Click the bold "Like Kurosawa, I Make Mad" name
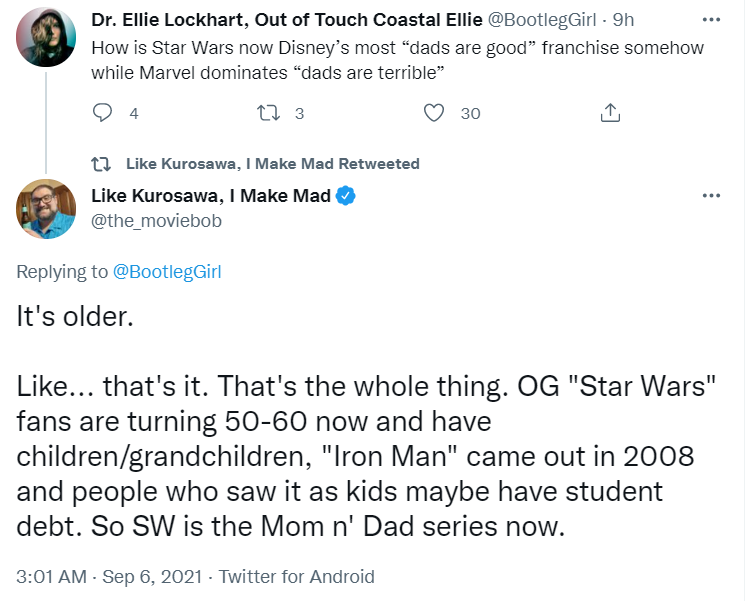Viewport: 751px width, 601px height. click(210, 196)
